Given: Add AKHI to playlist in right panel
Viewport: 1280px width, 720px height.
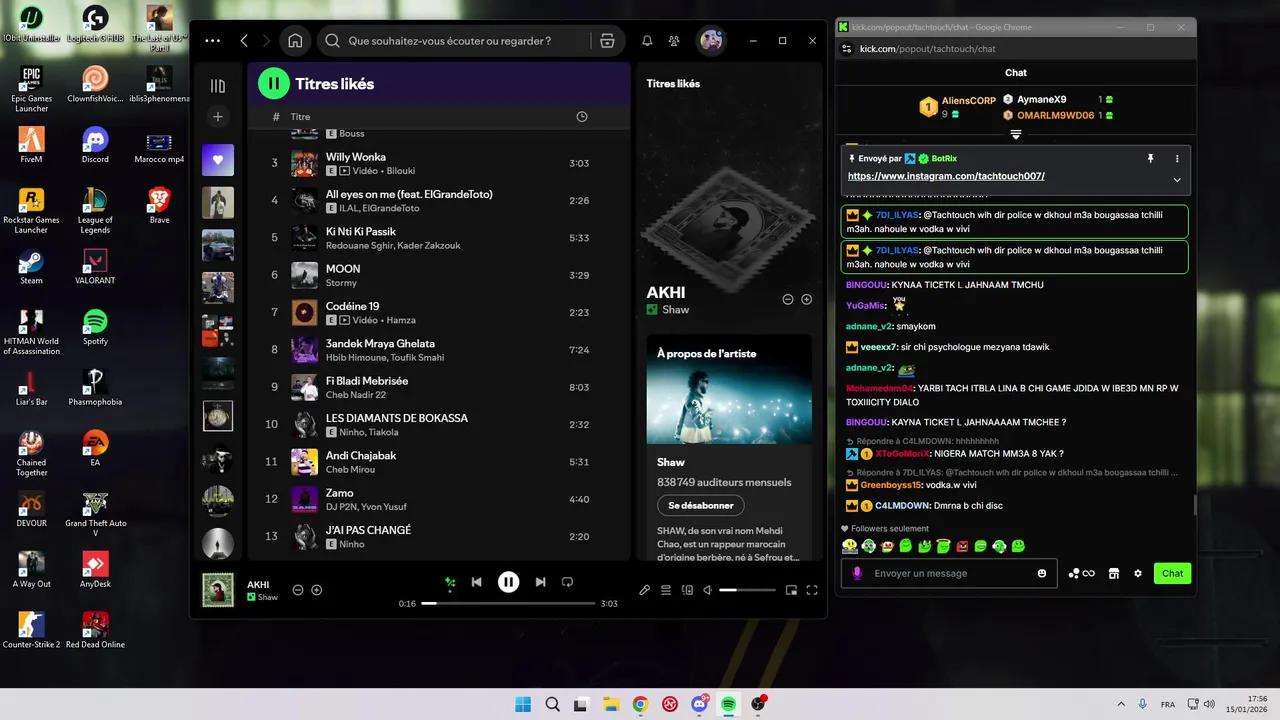Looking at the screenshot, I should (806, 299).
